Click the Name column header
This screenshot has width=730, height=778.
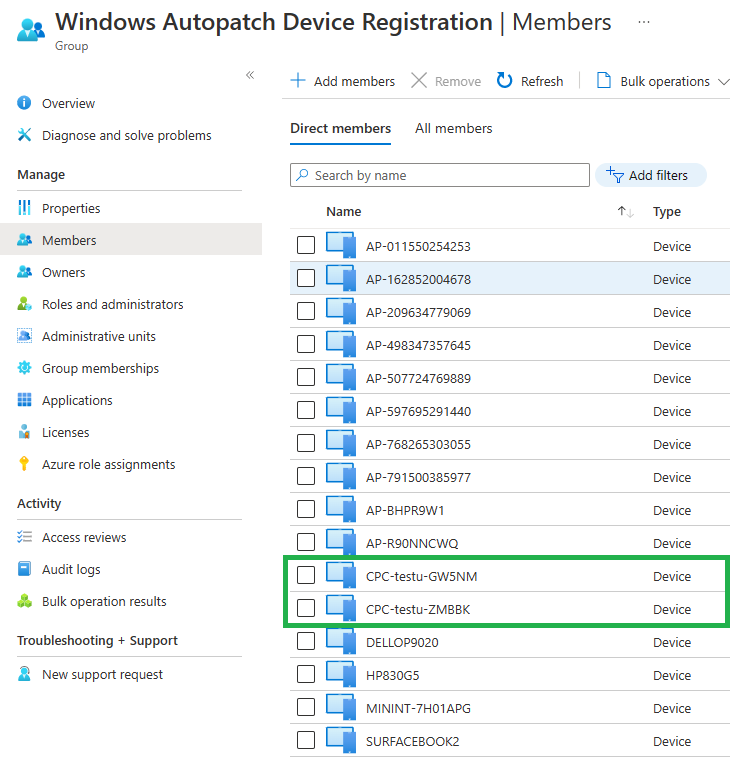(343, 212)
